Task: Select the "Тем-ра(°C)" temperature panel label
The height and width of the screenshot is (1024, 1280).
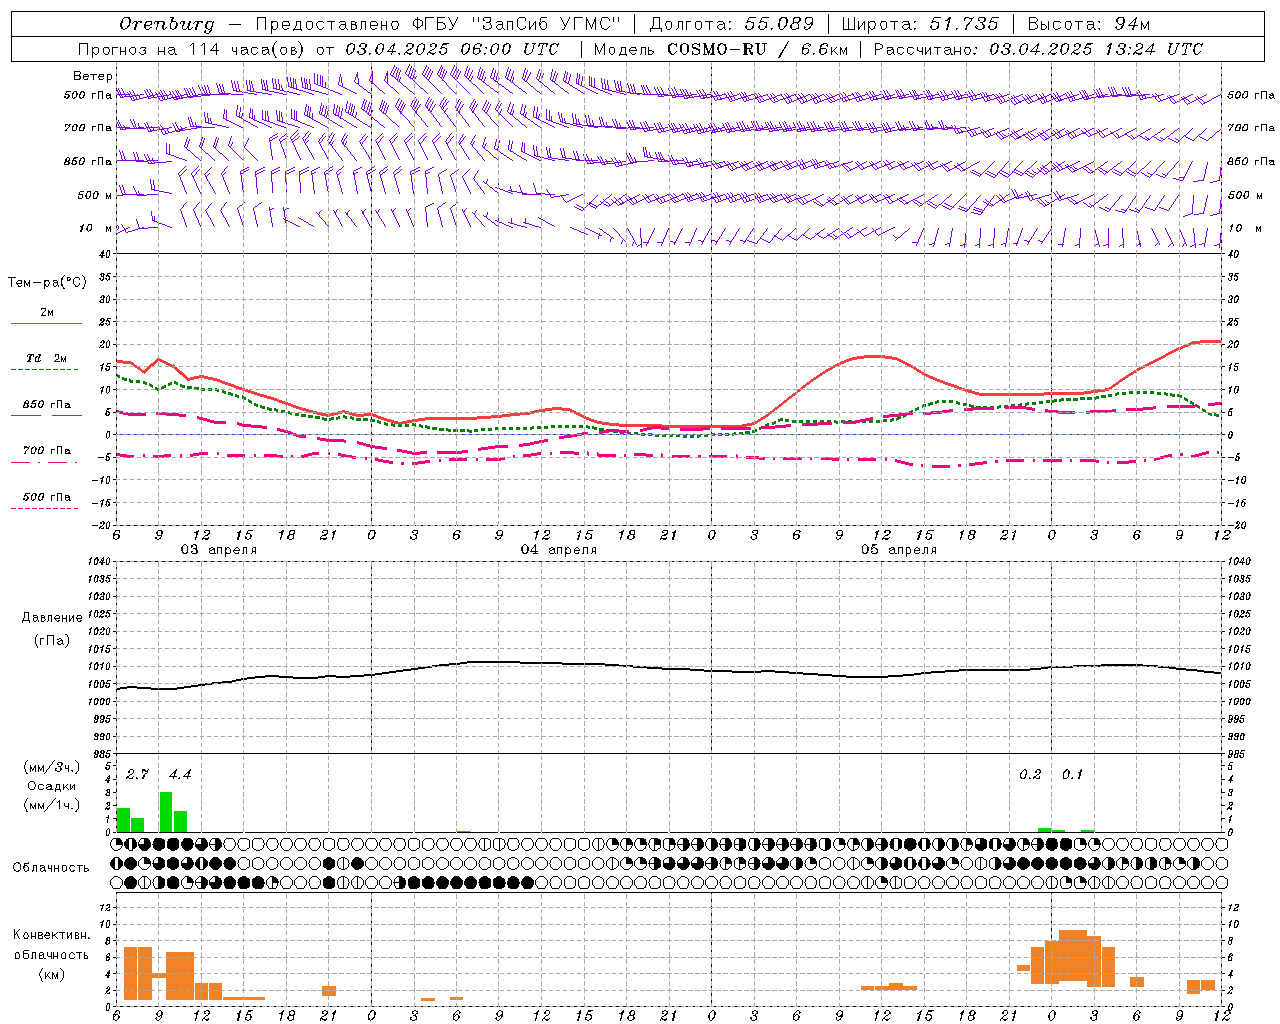Action: pyautogui.click(x=47, y=283)
